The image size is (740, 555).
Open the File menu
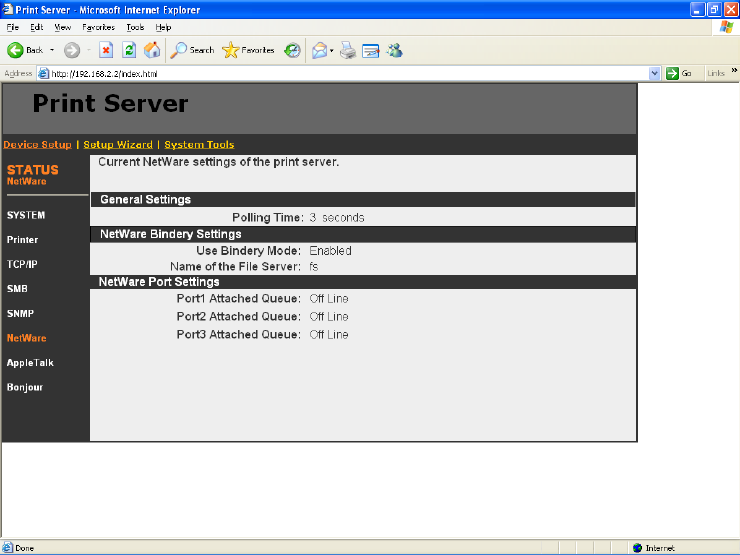click(13, 27)
